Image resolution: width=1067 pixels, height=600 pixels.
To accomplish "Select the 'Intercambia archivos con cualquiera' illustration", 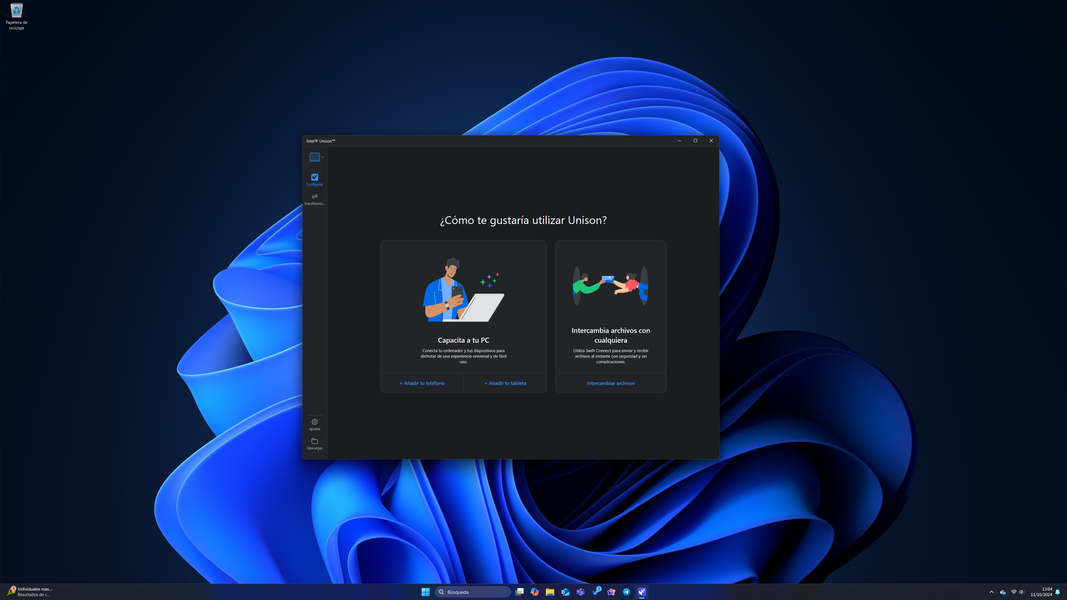I will tap(610, 286).
